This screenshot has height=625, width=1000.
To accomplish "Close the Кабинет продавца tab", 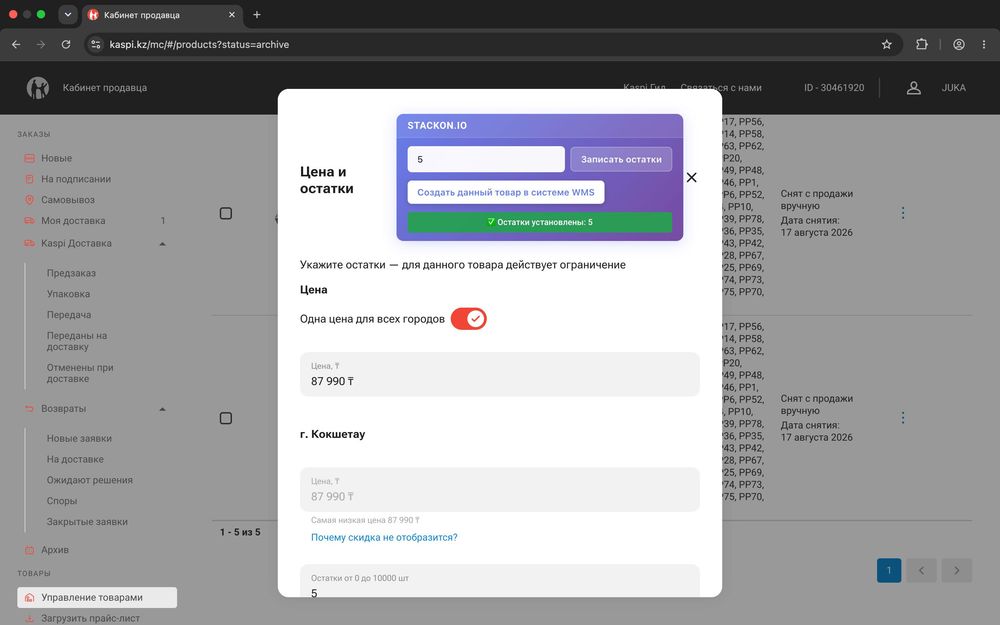I will coord(232,15).
